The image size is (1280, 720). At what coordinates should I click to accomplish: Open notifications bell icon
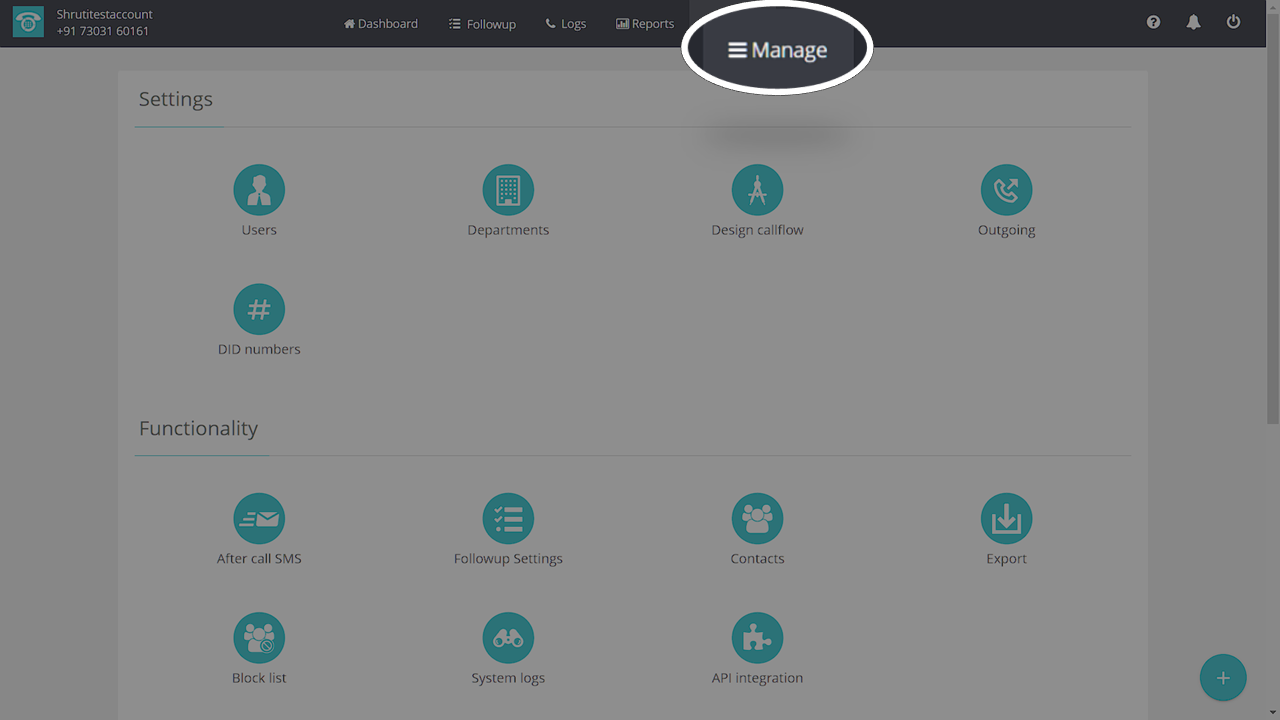(1193, 22)
